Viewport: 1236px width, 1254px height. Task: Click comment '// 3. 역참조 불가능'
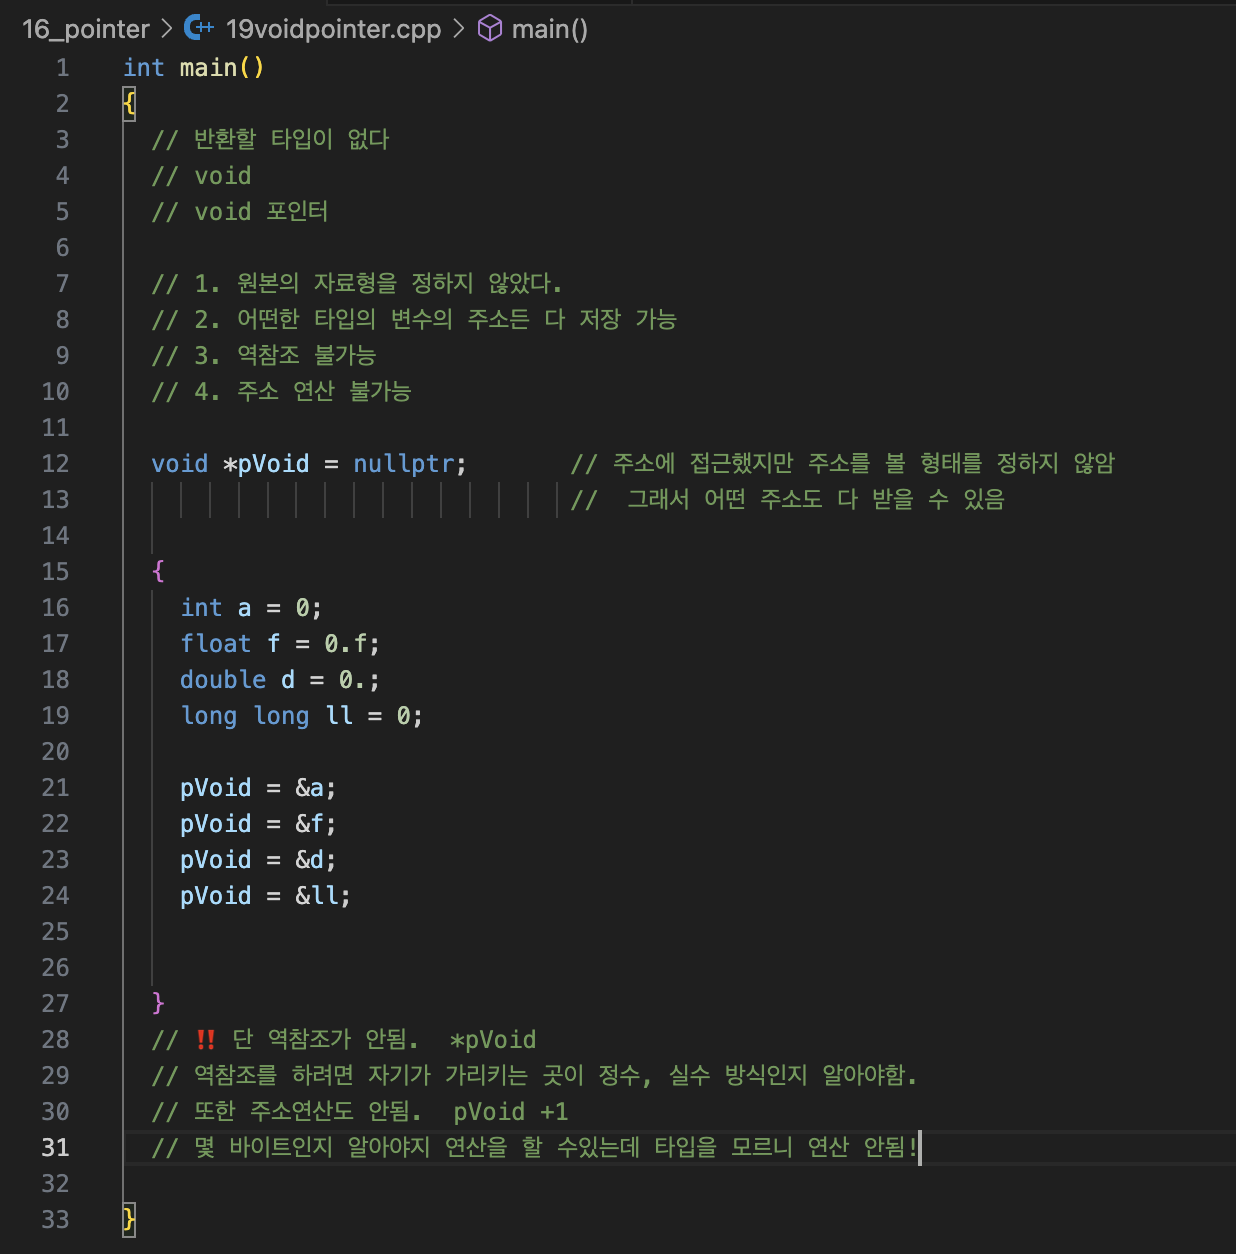click(x=264, y=356)
